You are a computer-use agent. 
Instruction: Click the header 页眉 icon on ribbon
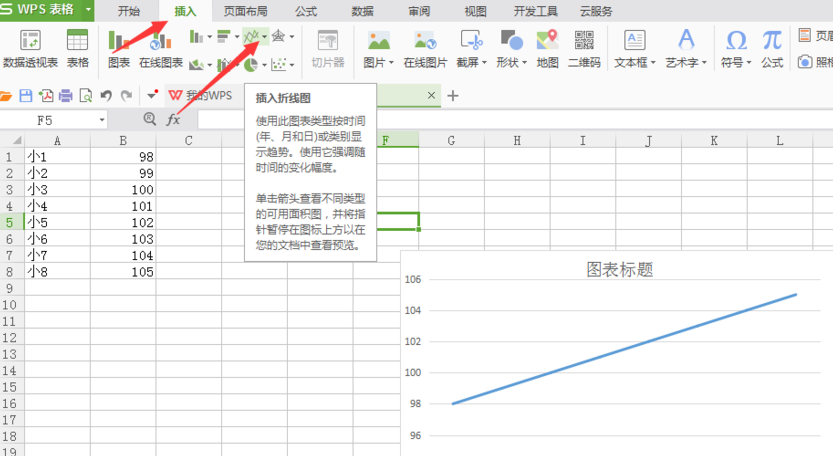coord(805,35)
